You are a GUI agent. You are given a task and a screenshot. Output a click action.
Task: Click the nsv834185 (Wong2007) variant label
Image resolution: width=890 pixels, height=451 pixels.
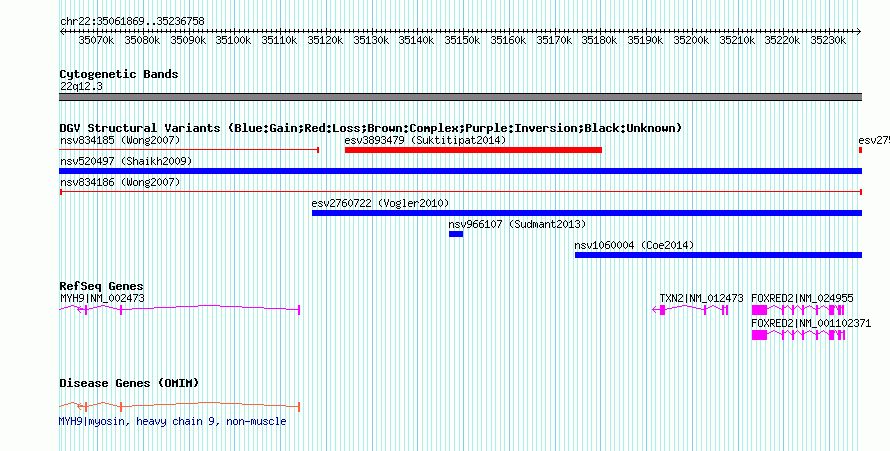pyautogui.click(x=120, y=140)
